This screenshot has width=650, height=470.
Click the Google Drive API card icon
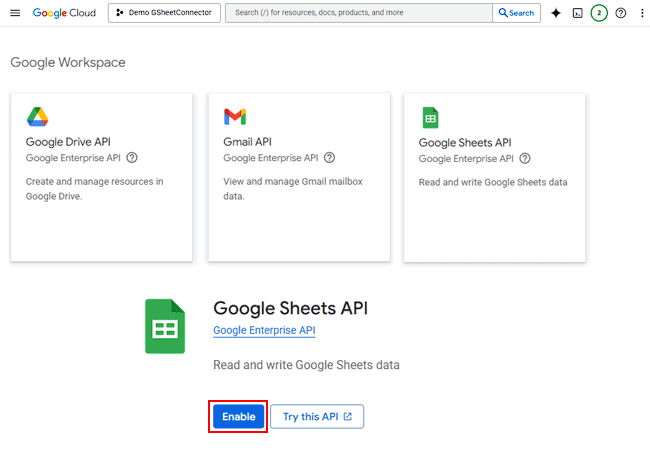pyautogui.click(x=37, y=117)
